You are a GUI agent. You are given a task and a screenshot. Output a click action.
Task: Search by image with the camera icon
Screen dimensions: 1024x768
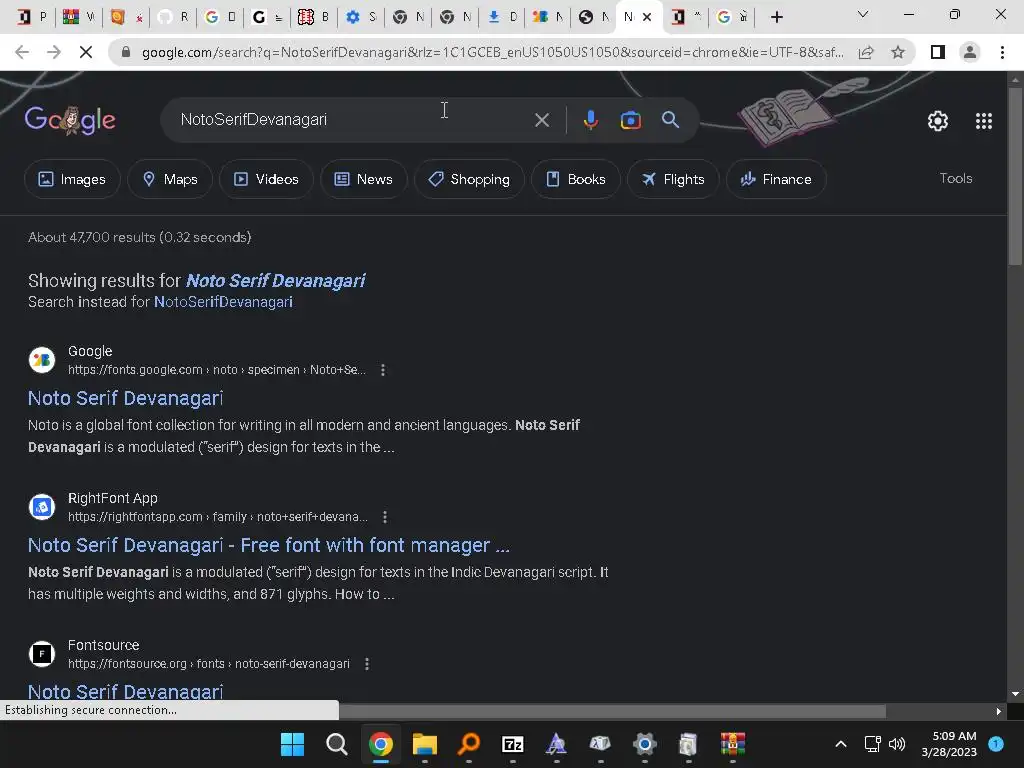click(630, 120)
